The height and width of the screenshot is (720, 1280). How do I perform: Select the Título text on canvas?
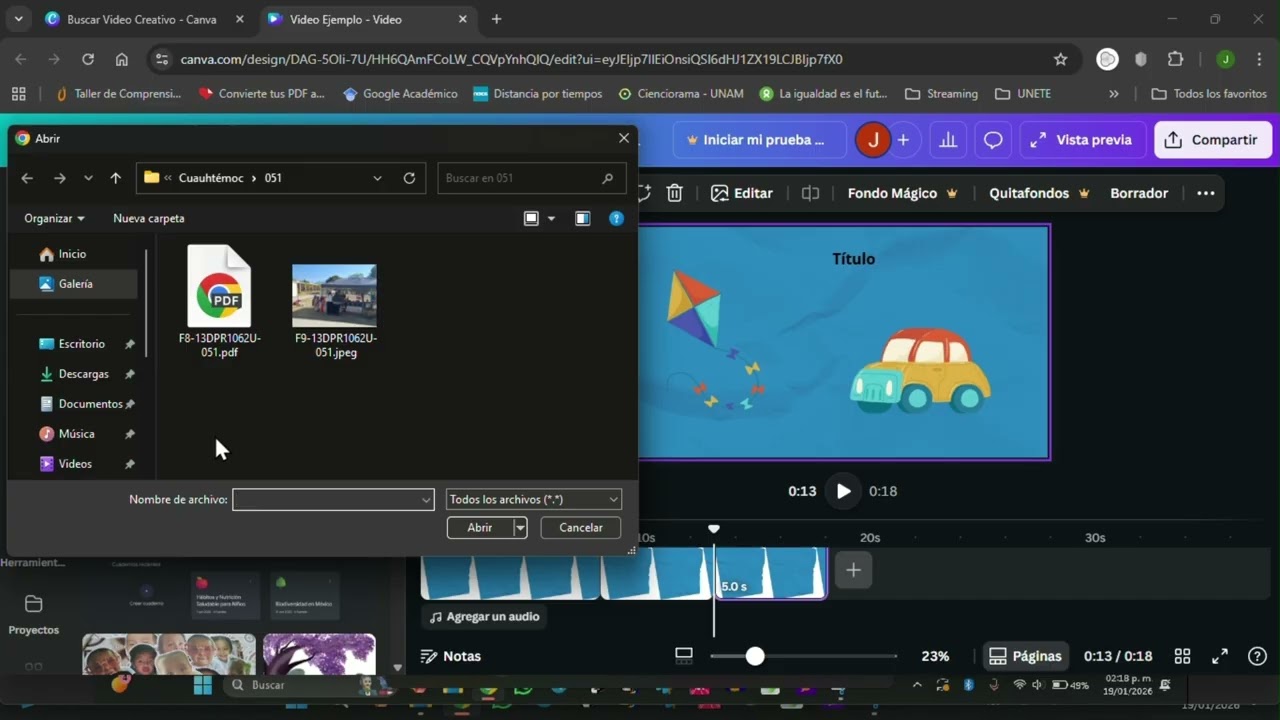pyautogui.click(x=853, y=259)
